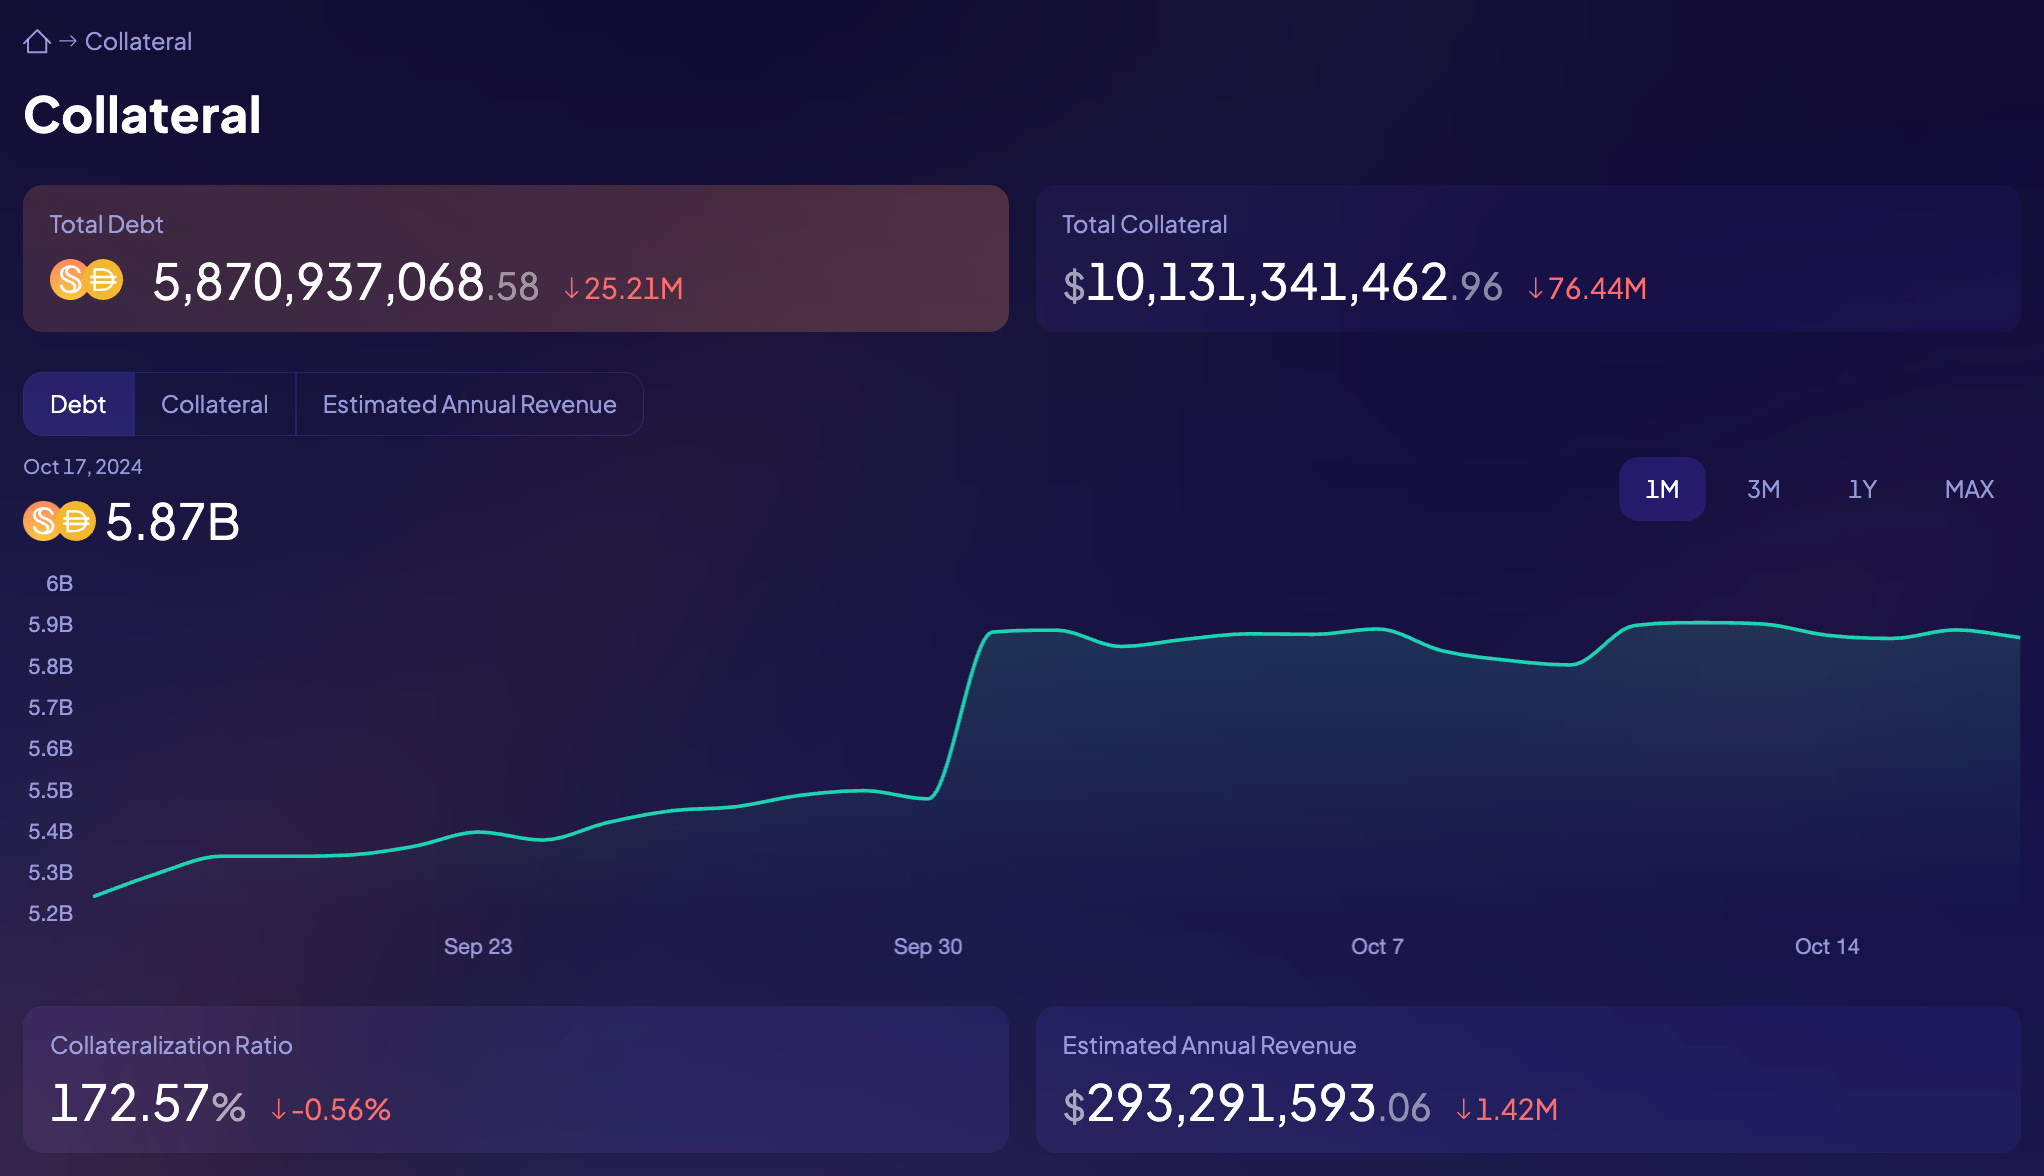Switch to the Collateral tab

[x=214, y=404]
